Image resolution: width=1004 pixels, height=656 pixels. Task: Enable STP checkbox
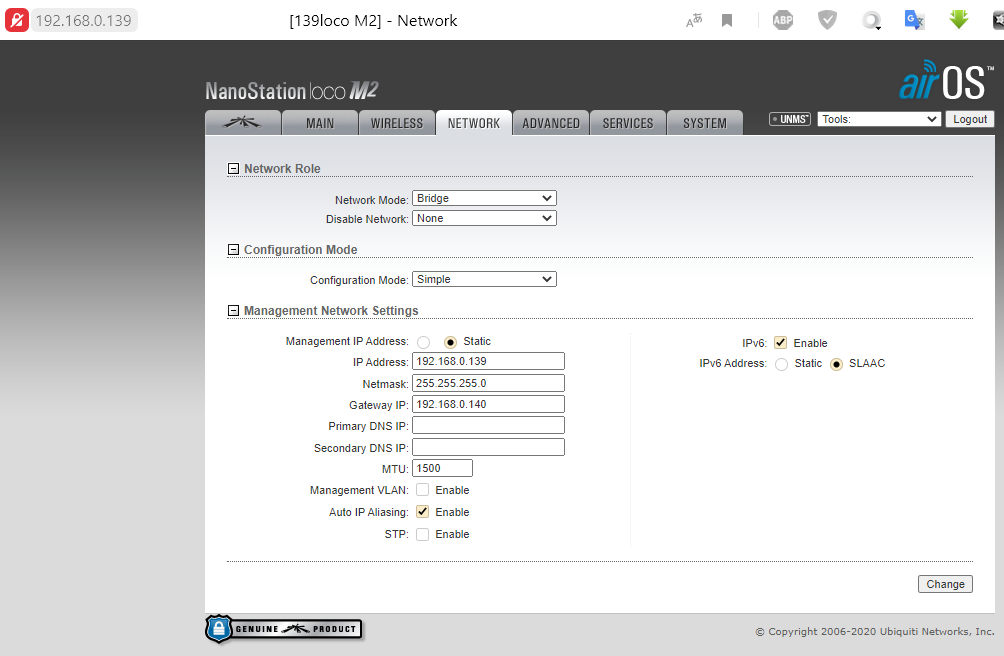pos(423,534)
